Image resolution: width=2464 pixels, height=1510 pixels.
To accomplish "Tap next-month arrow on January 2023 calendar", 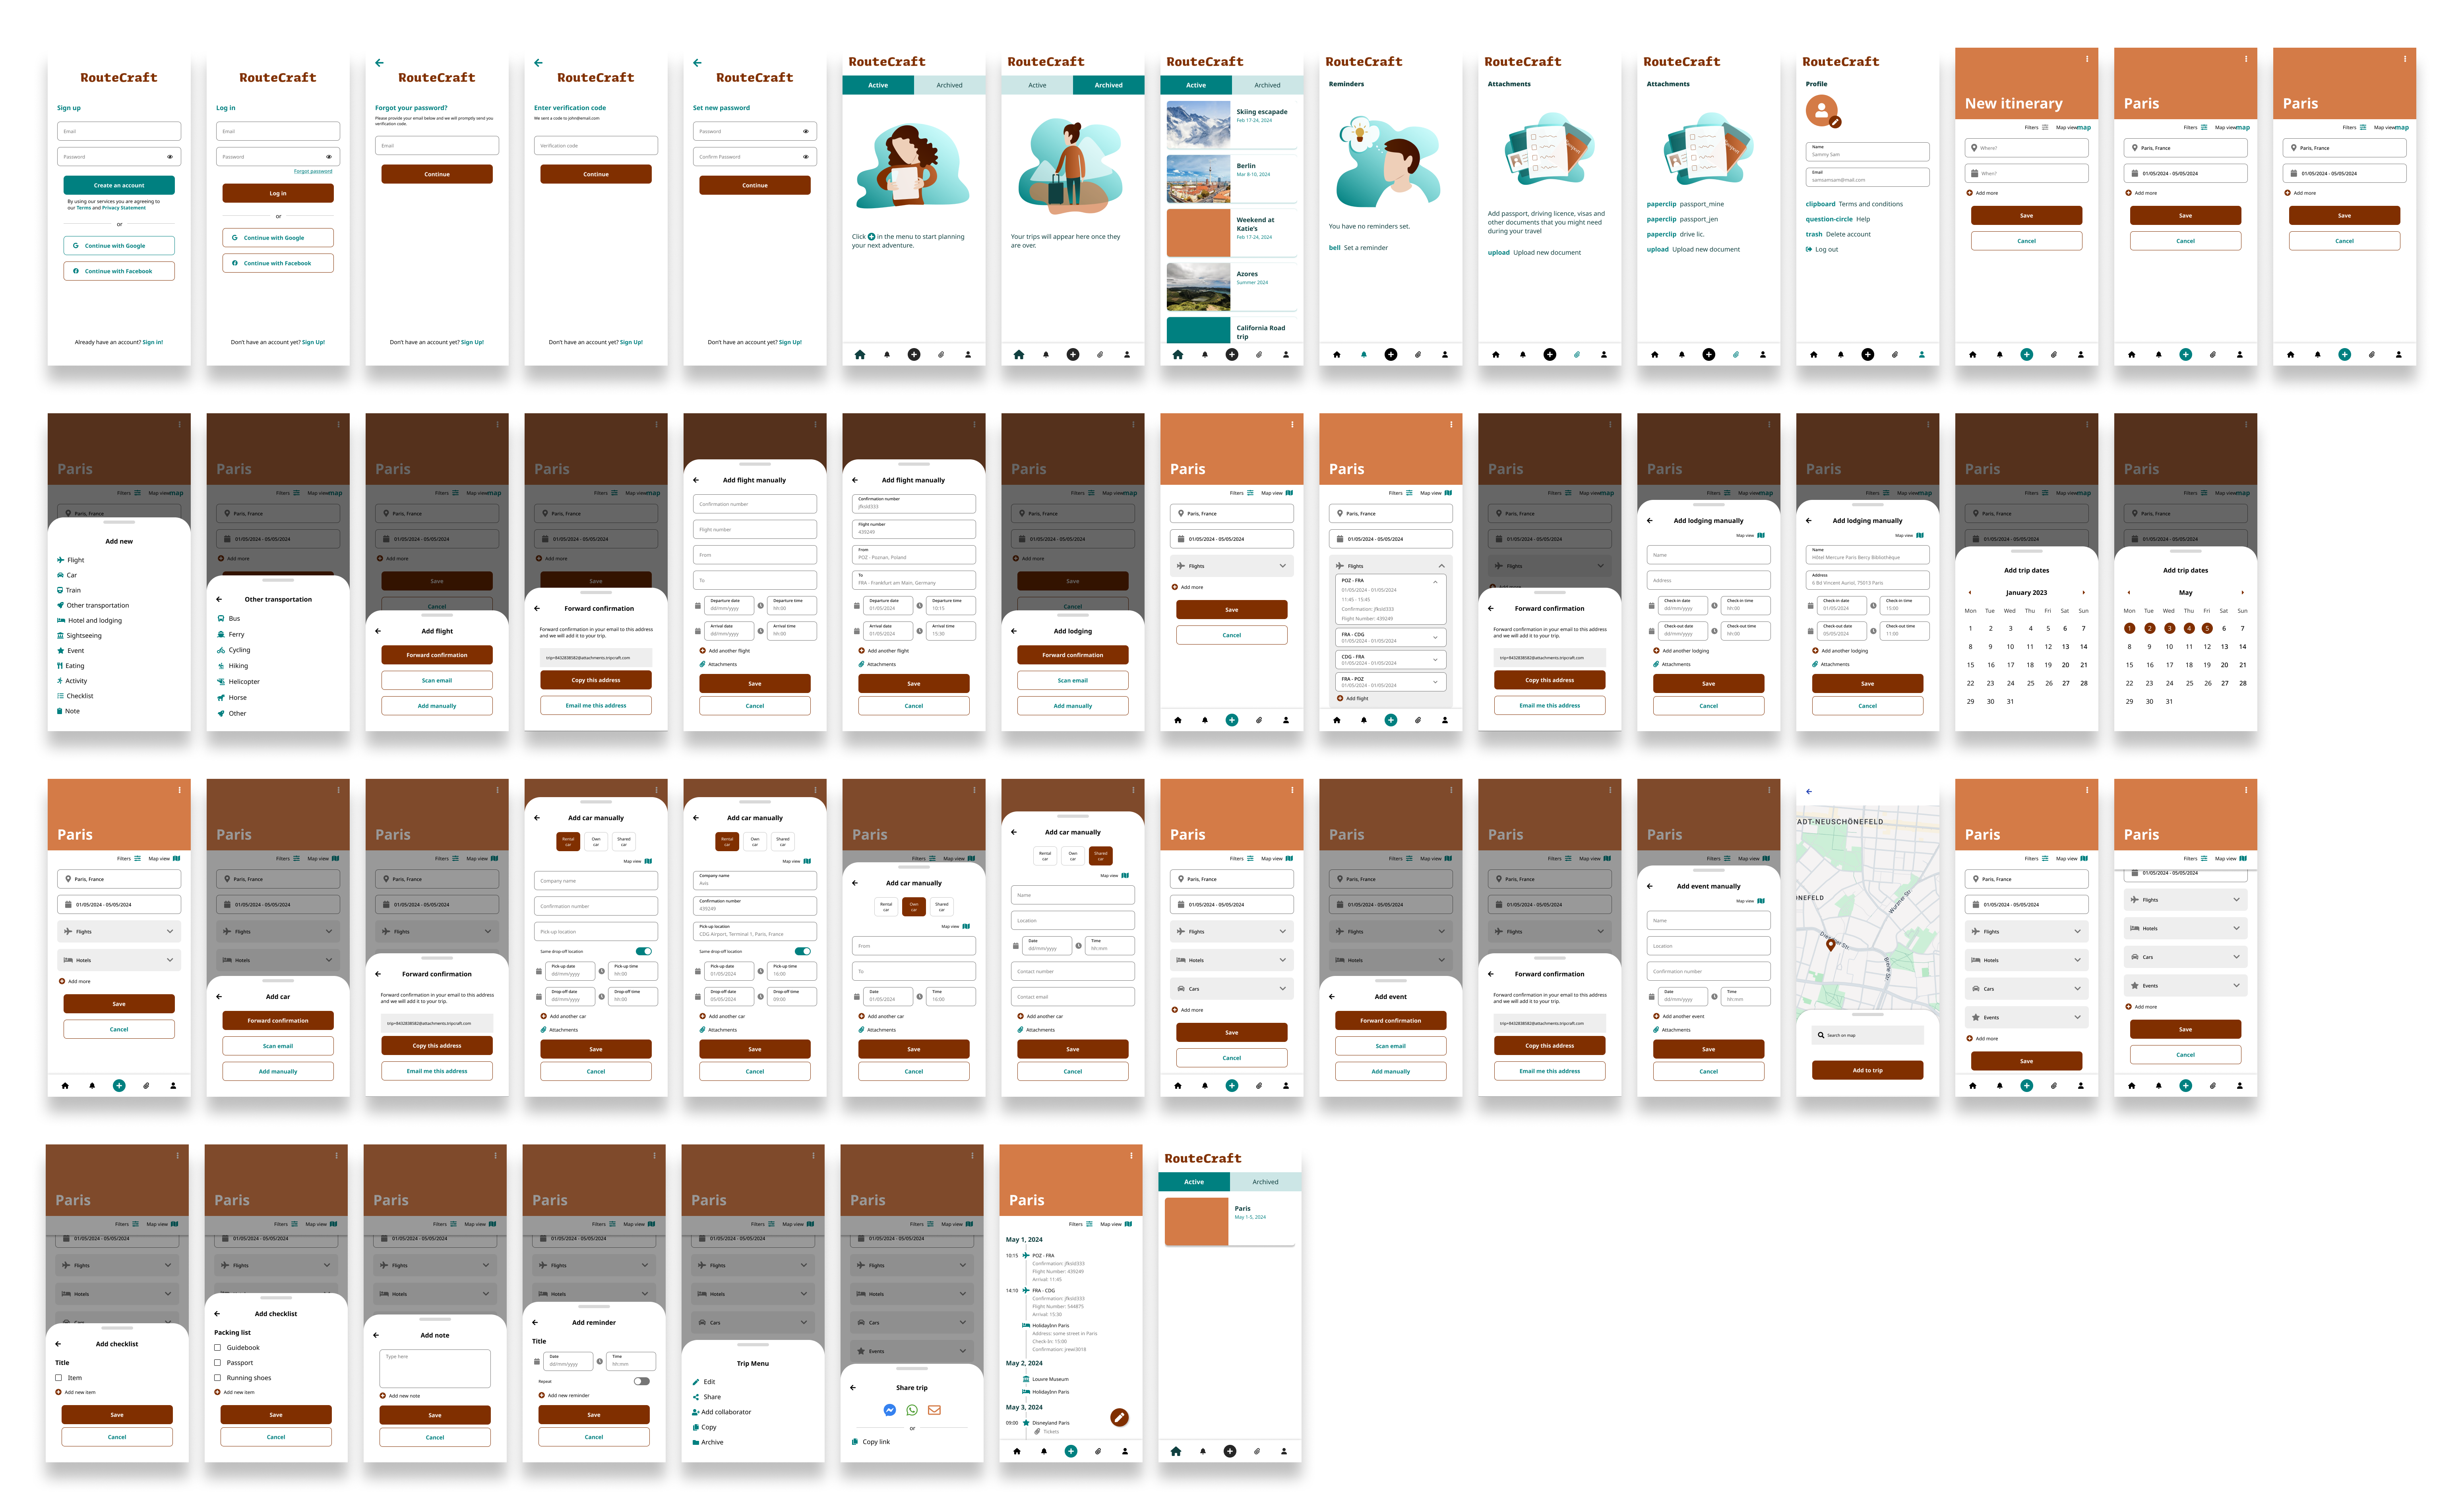I will (2084, 592).
